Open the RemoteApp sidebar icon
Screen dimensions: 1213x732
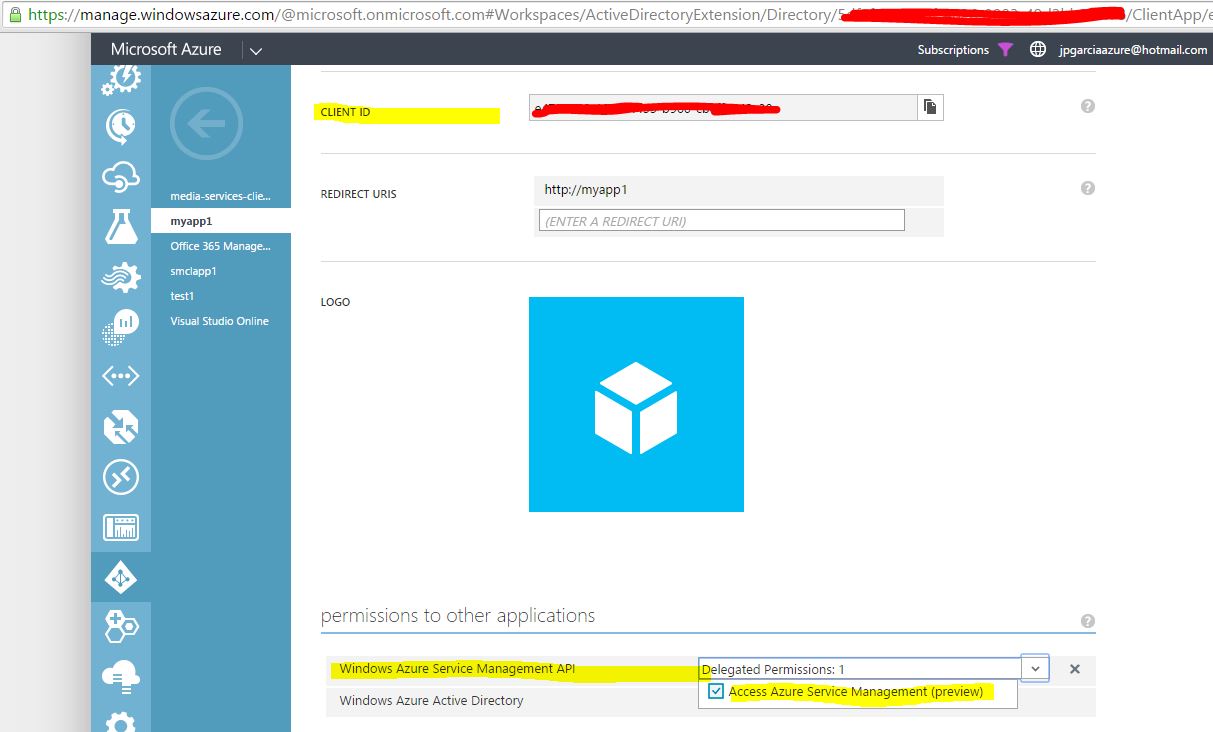point(121,477)
